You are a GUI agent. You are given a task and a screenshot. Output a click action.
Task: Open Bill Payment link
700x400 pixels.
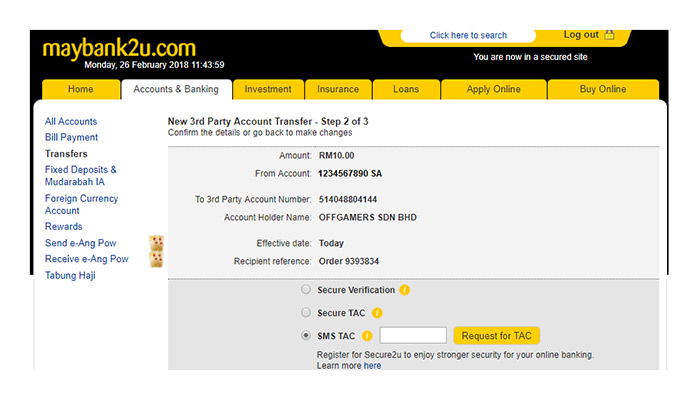pos(71,138)
